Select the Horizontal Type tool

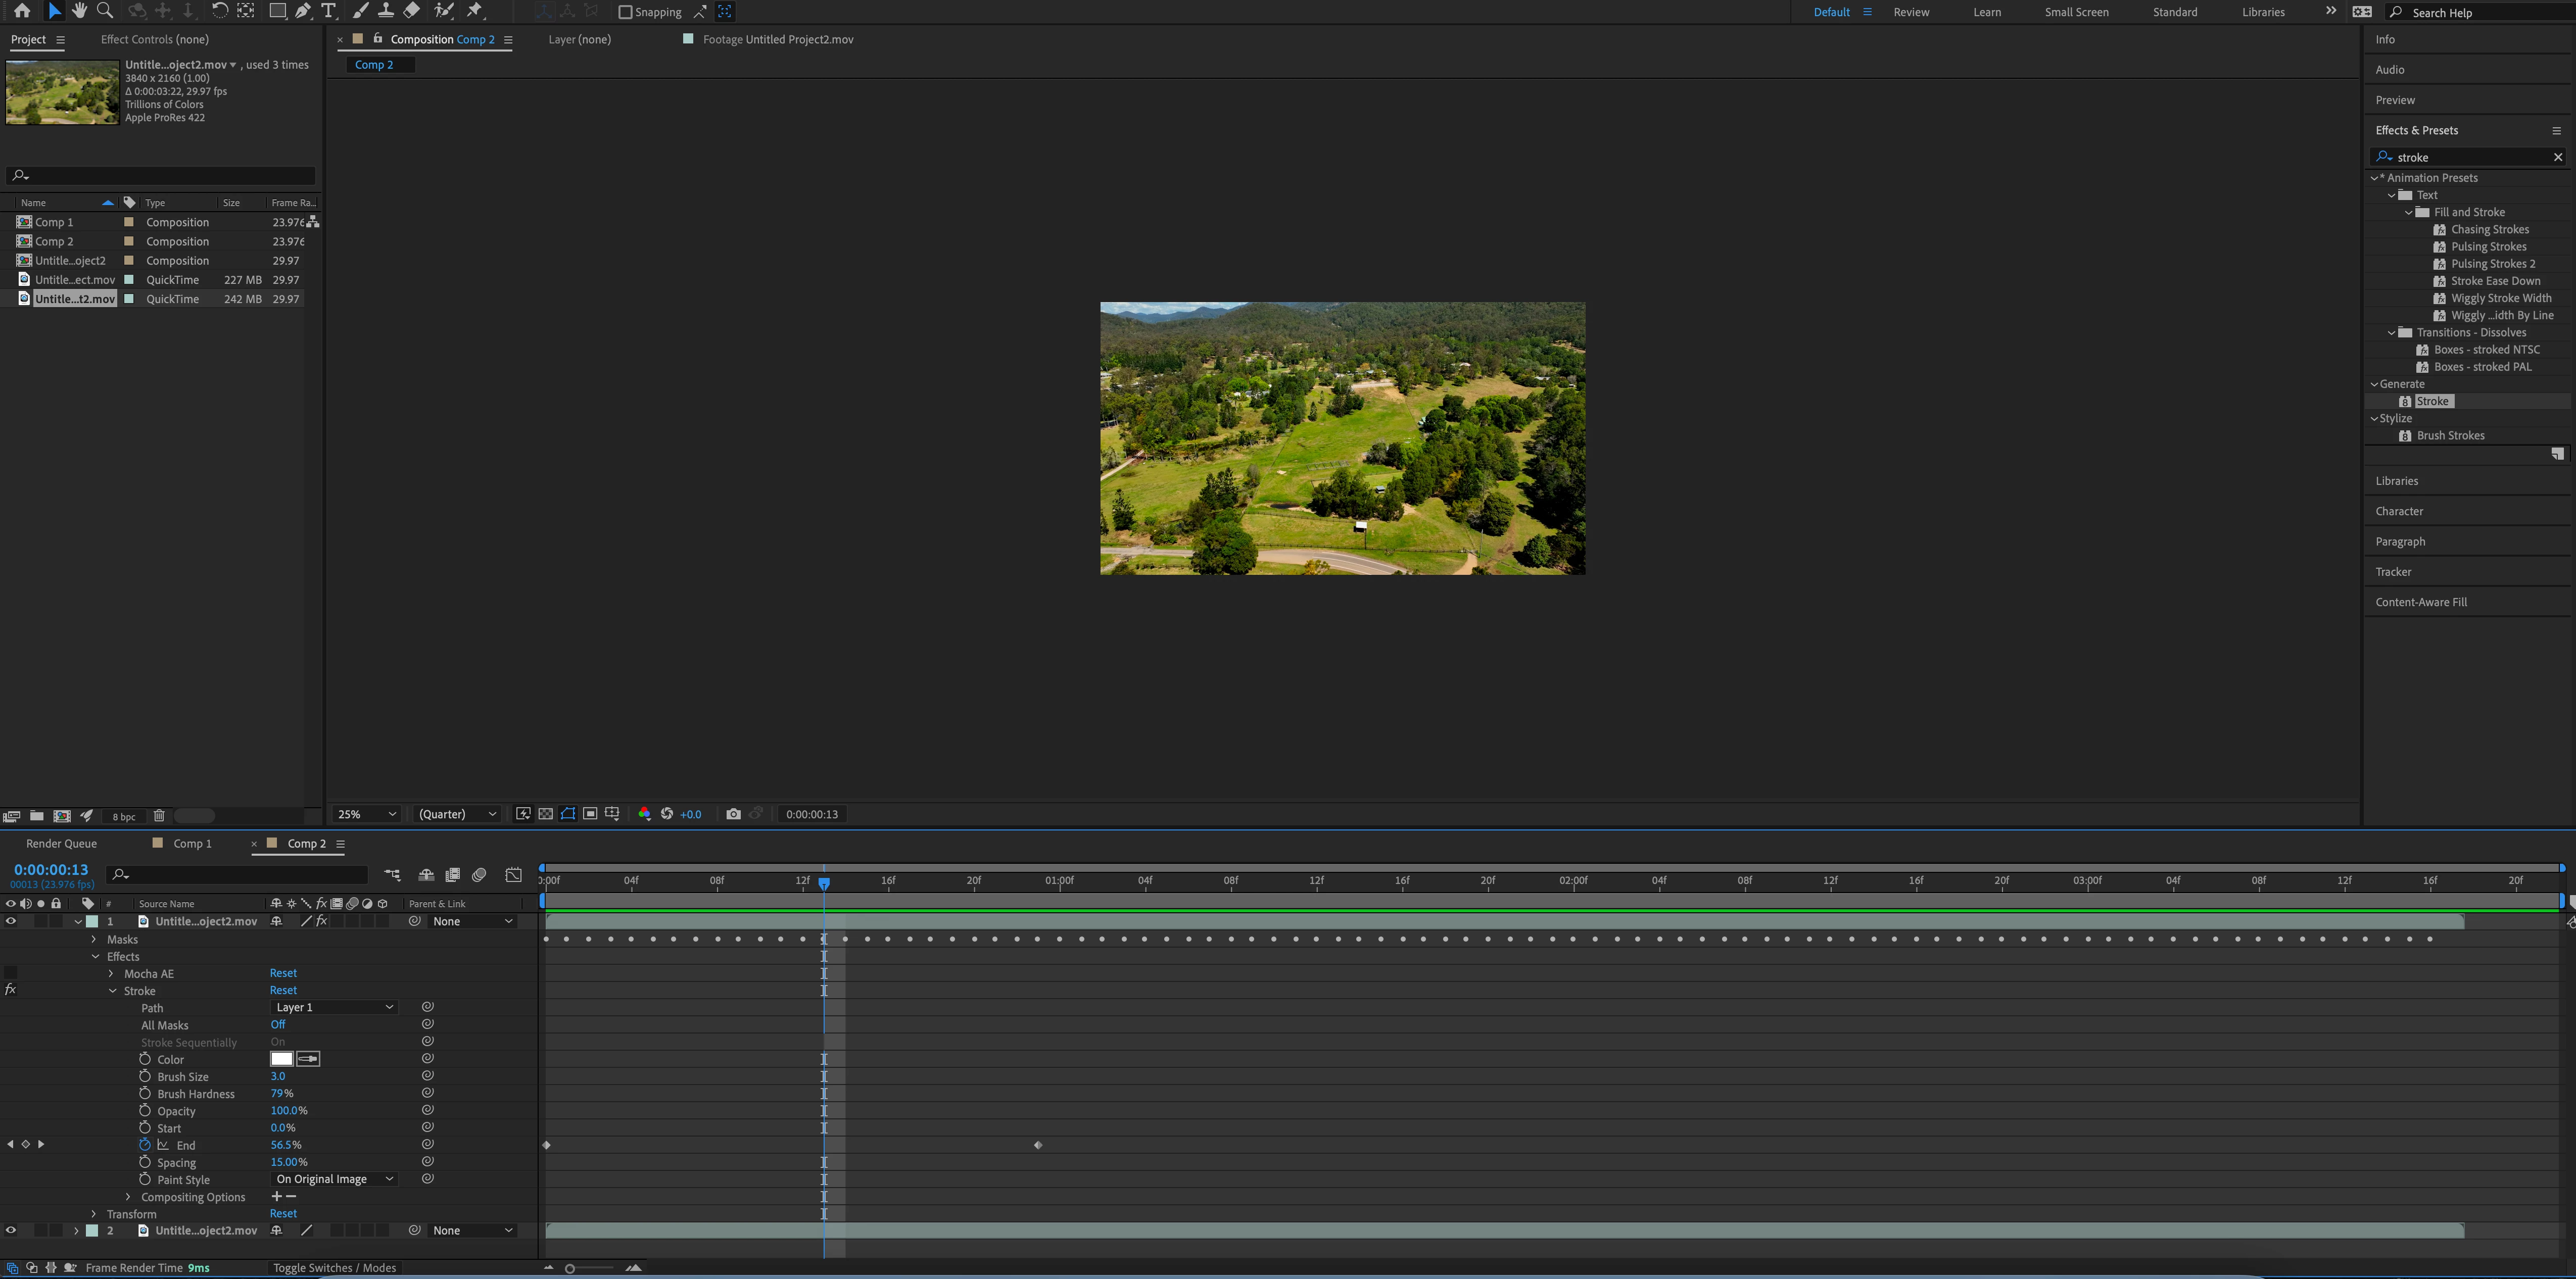[x=328, y=11]
